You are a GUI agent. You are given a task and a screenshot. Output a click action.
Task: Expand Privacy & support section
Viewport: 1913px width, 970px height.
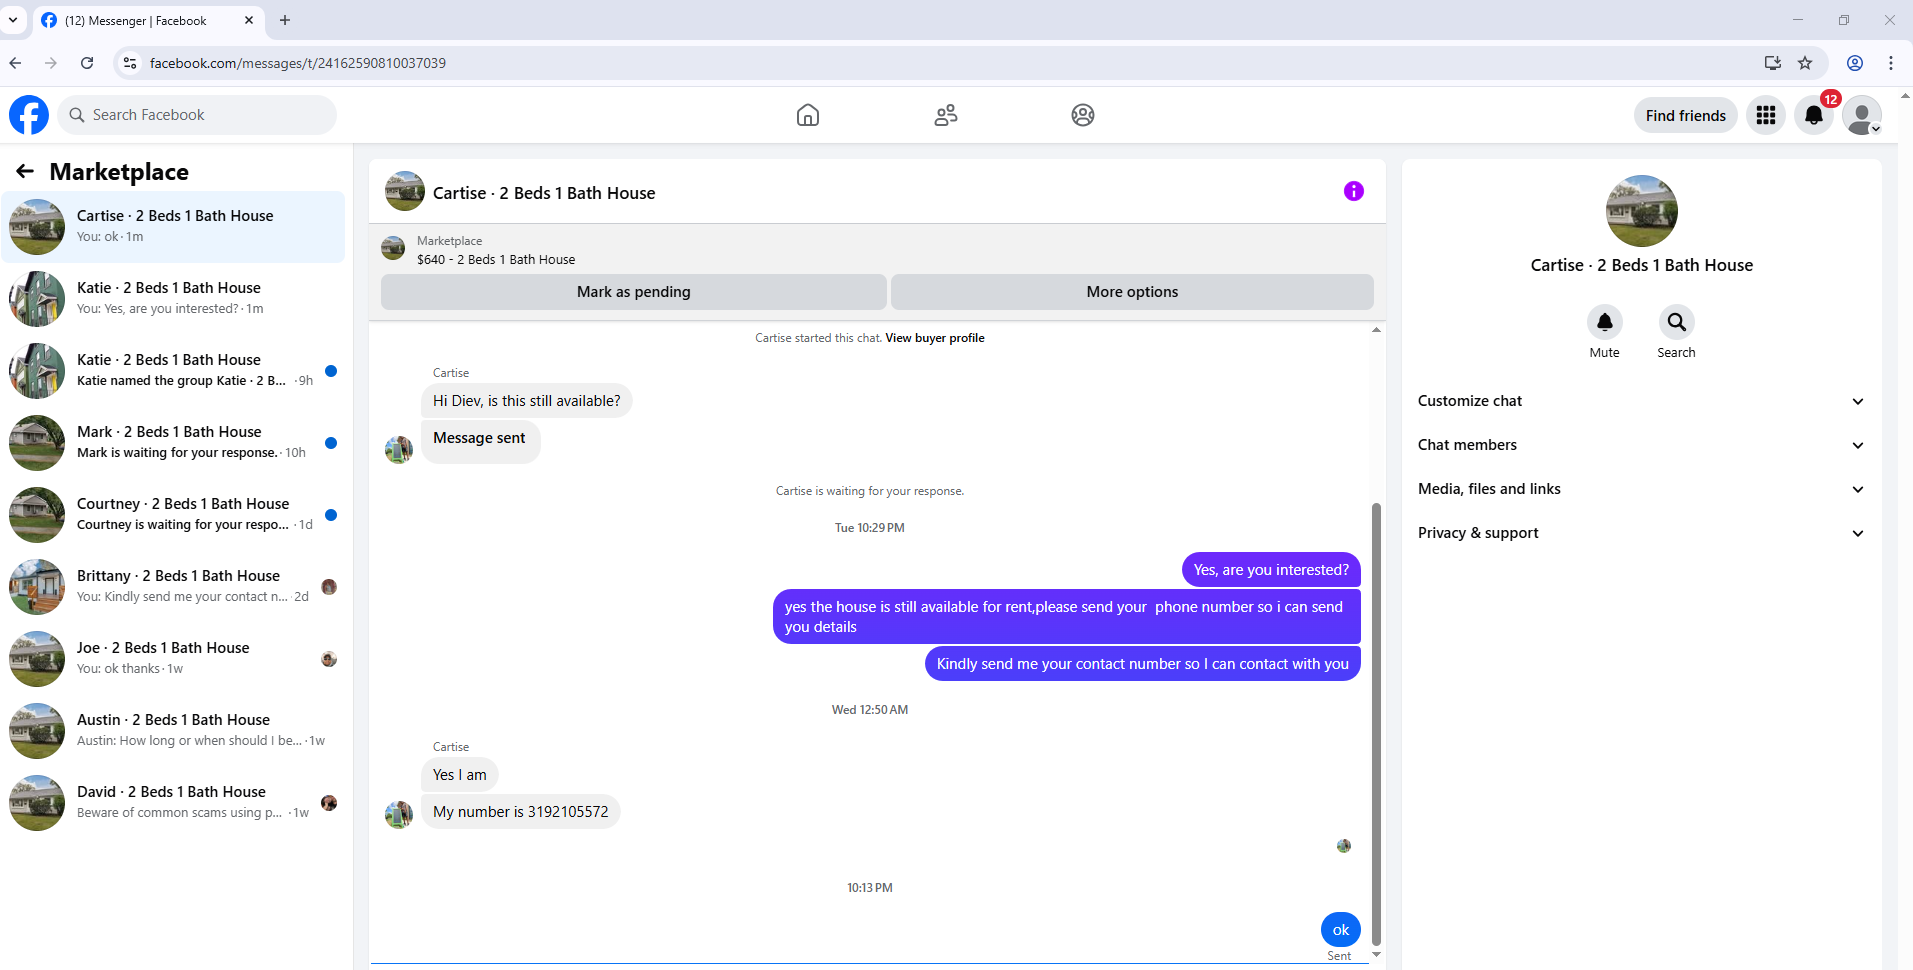(1641, 533)
